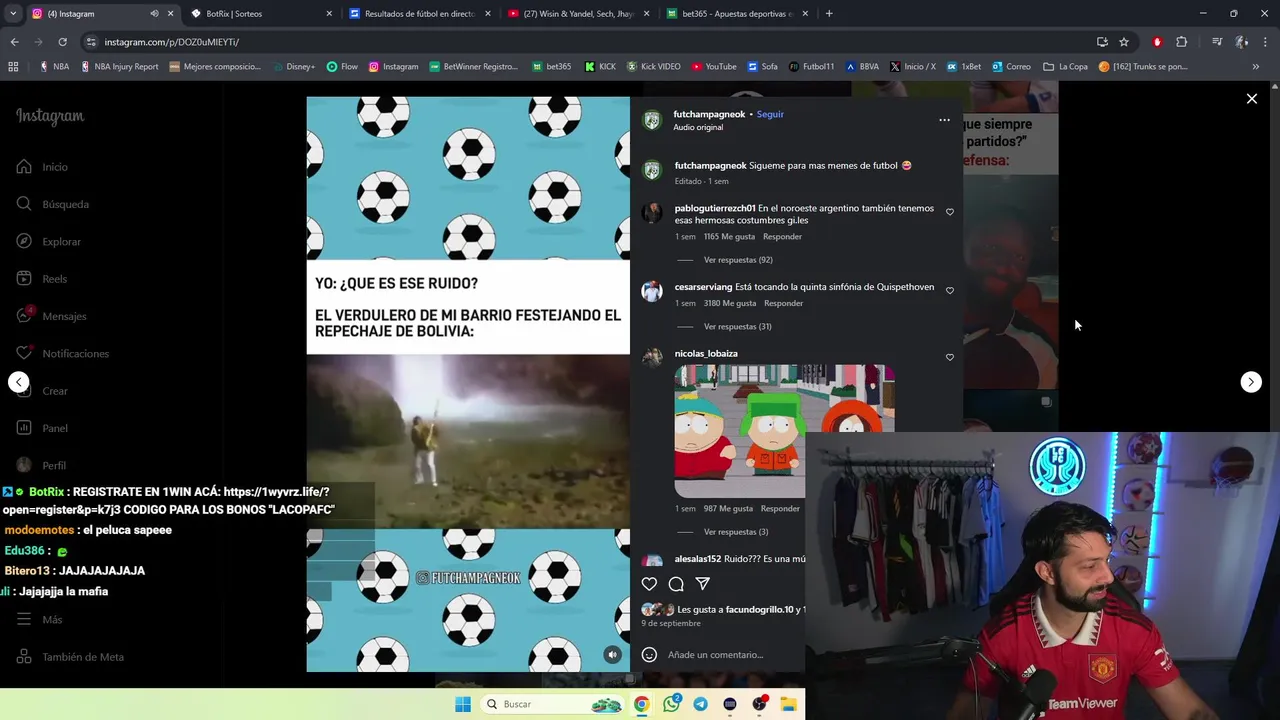Switch to bet365 Apuestas deportivas tab
Screen dimensions: 1280x720
pyautogui.click(x=736, y=14)
